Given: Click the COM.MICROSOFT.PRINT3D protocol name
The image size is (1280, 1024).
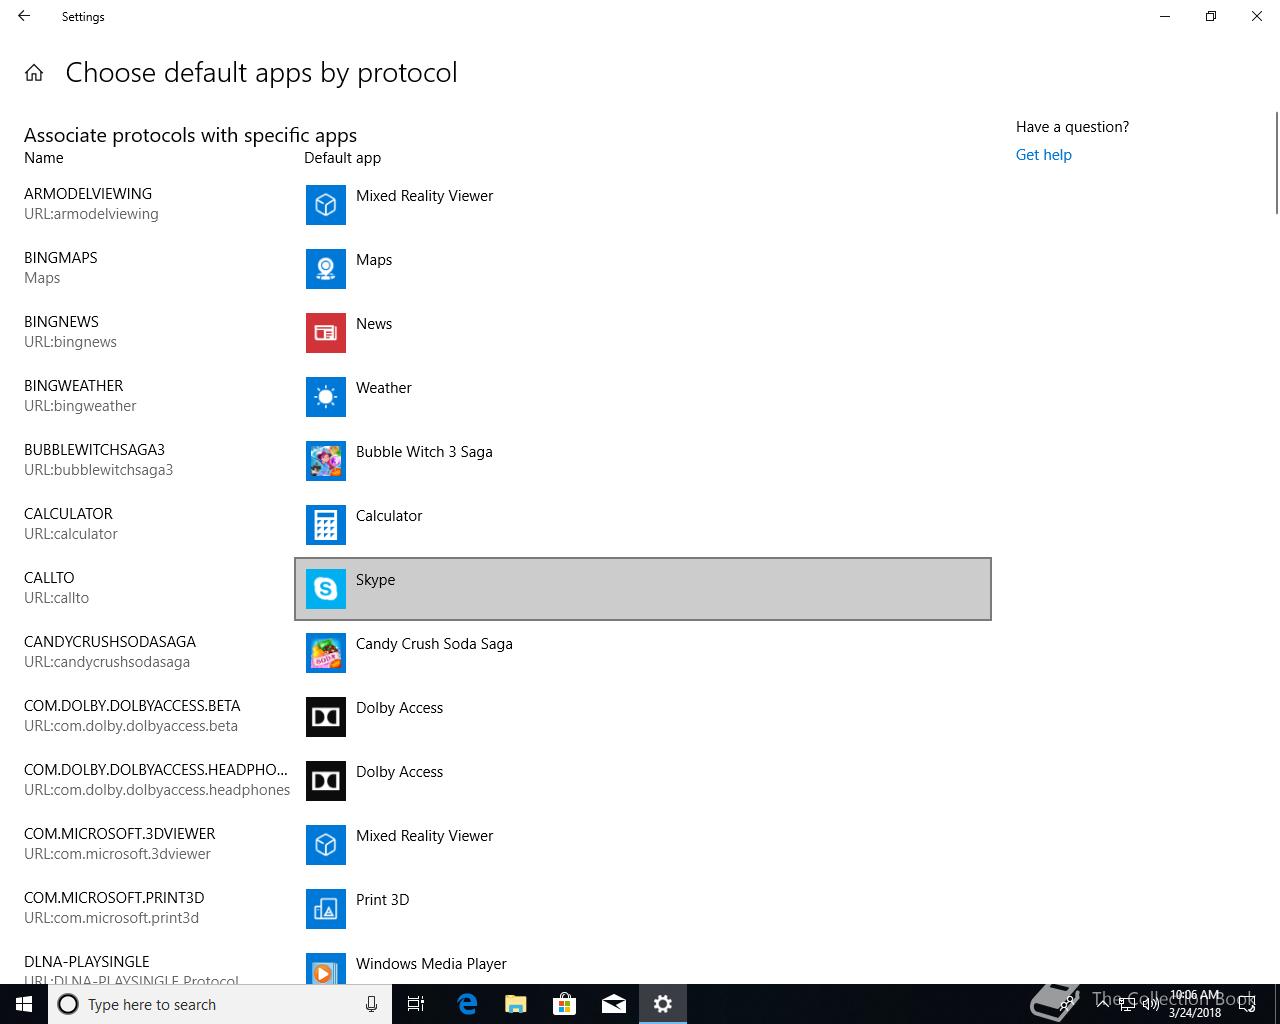Looking at the screenshot, I should click(x=114, y=898).
